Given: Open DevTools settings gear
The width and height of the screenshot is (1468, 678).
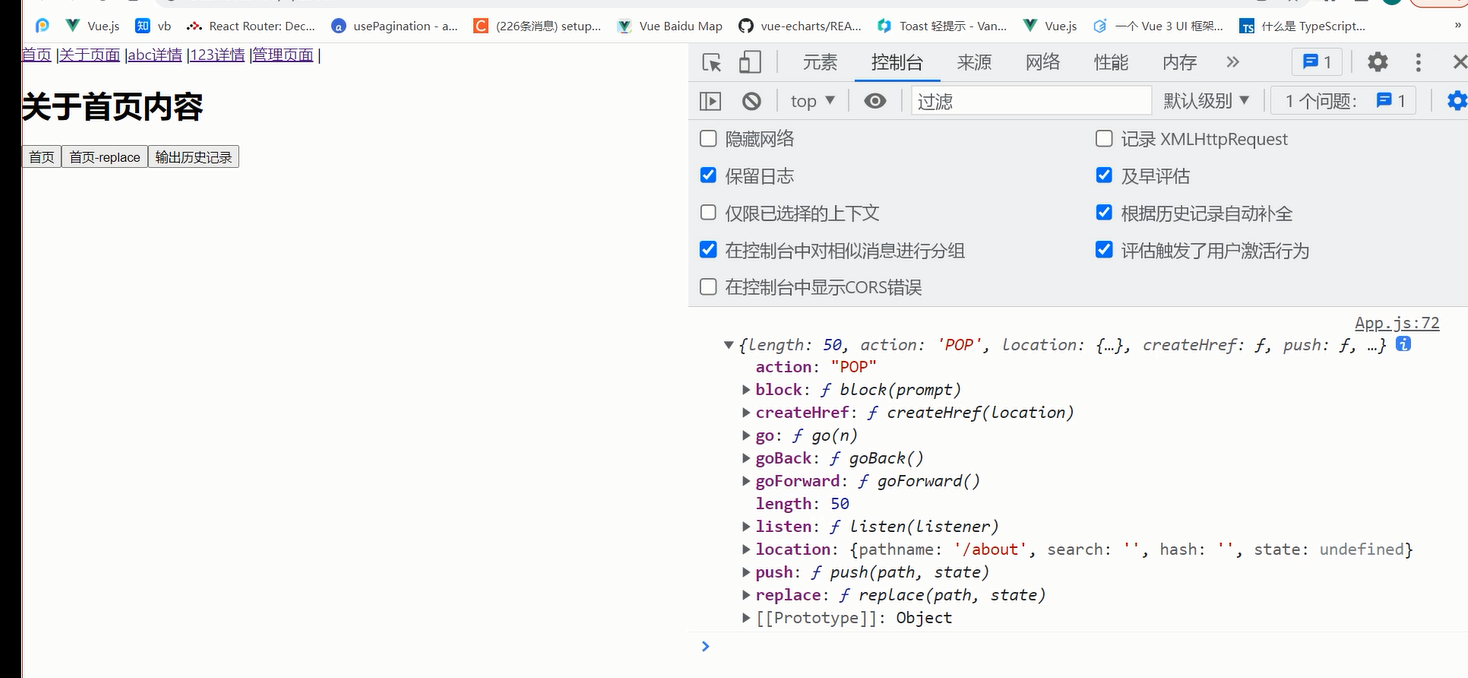Looking at the screenshot, I should 1377,61.
